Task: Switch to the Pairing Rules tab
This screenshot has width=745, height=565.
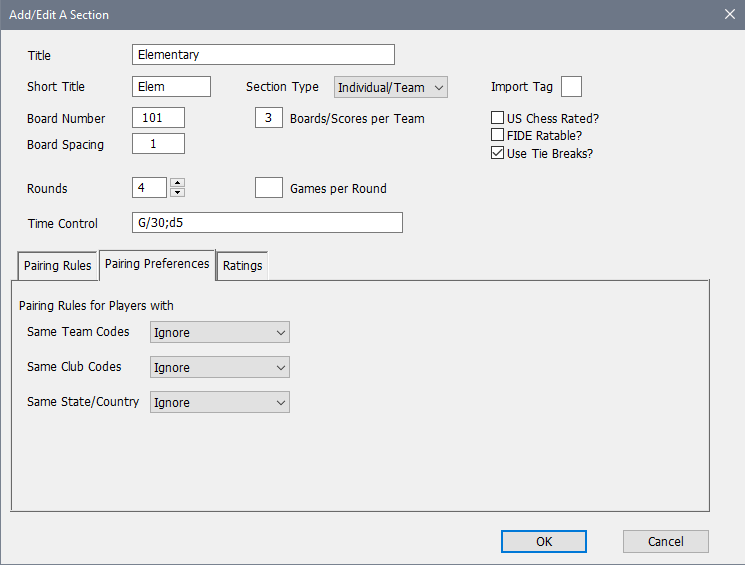Action: (59, 265)
